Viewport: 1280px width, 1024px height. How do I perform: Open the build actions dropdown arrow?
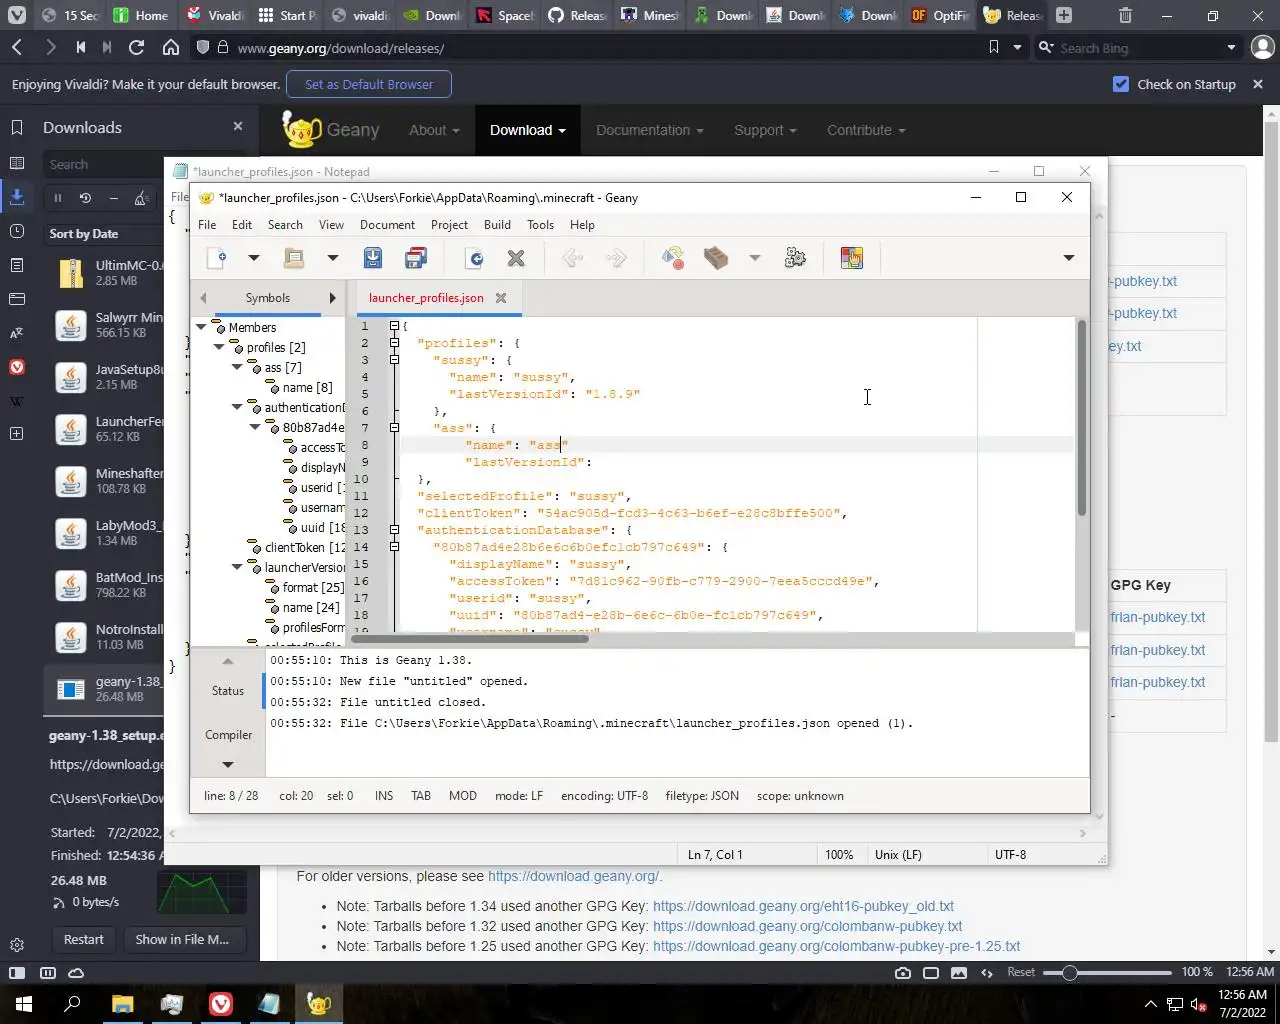coord(755,258)
